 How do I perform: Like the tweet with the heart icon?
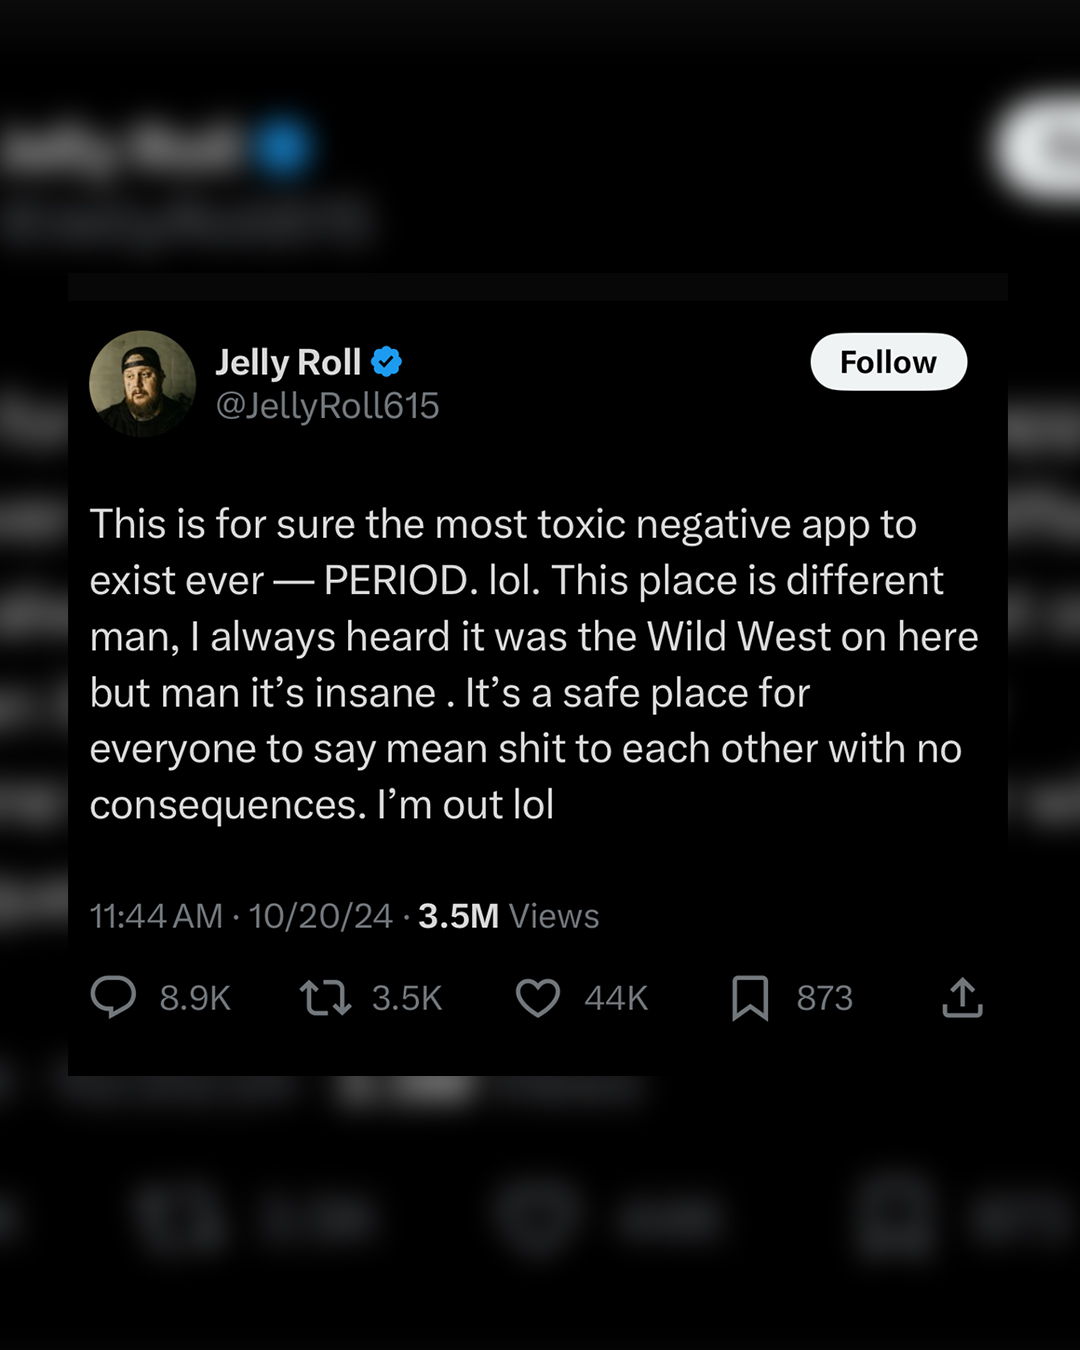[x=538, y=998]
